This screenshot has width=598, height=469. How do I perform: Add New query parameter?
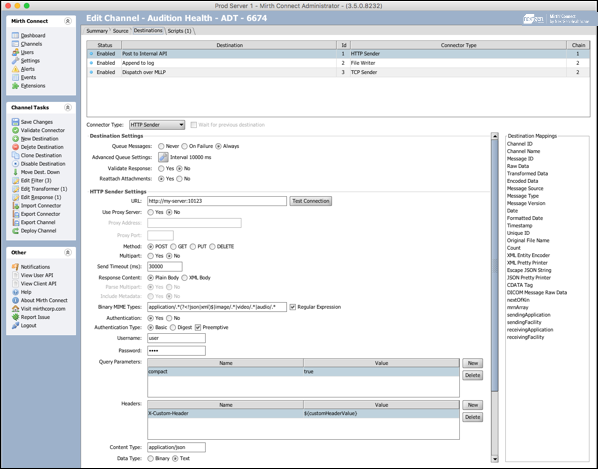point(473,363)
